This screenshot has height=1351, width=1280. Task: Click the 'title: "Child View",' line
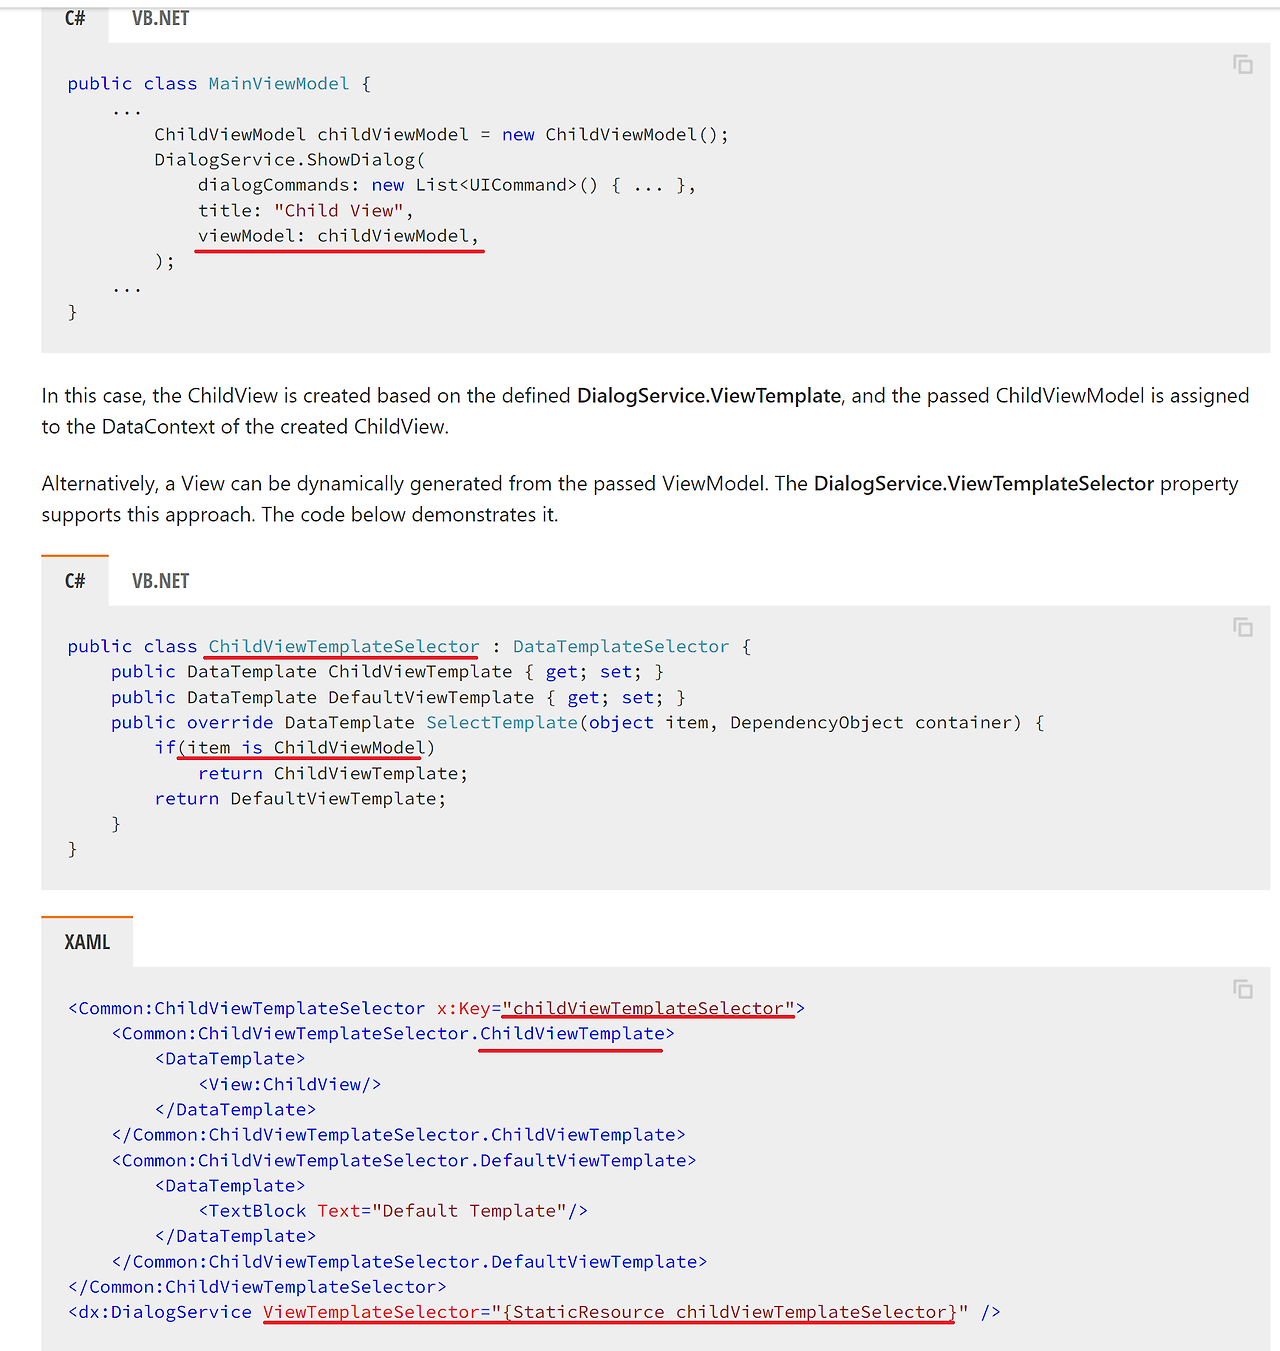[x=305, y=211]
